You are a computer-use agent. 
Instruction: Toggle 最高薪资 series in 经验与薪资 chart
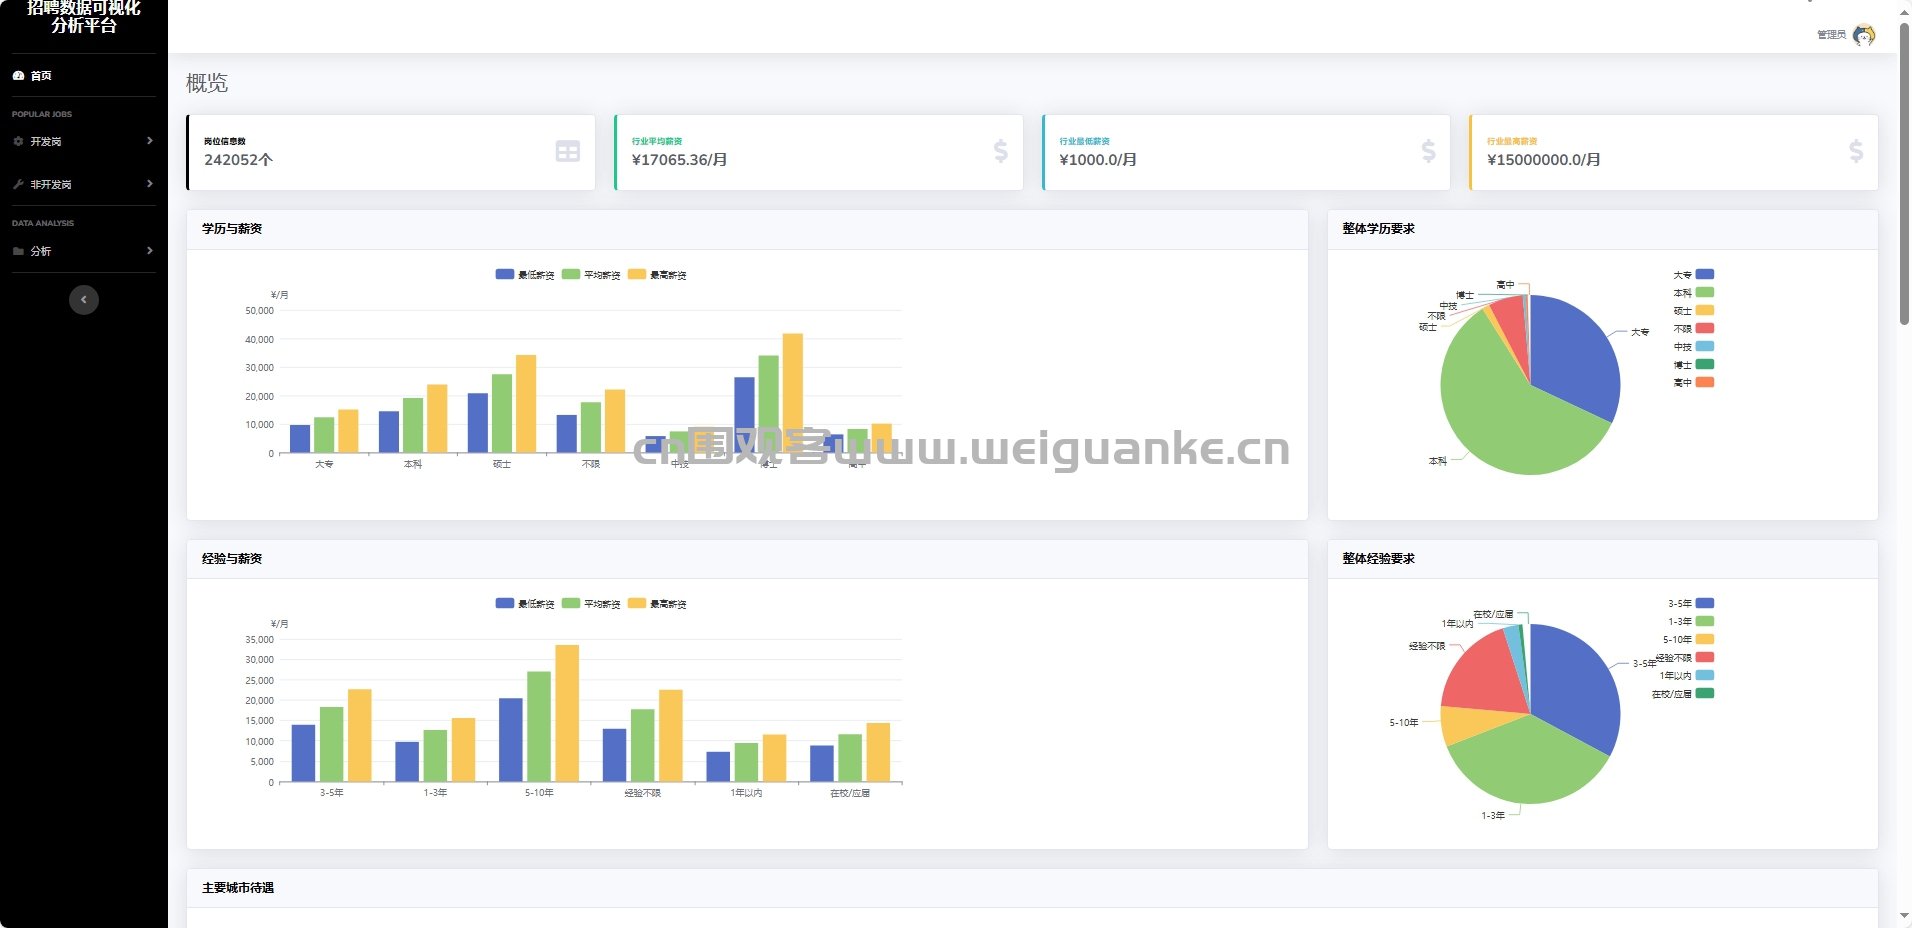[657, 603]
